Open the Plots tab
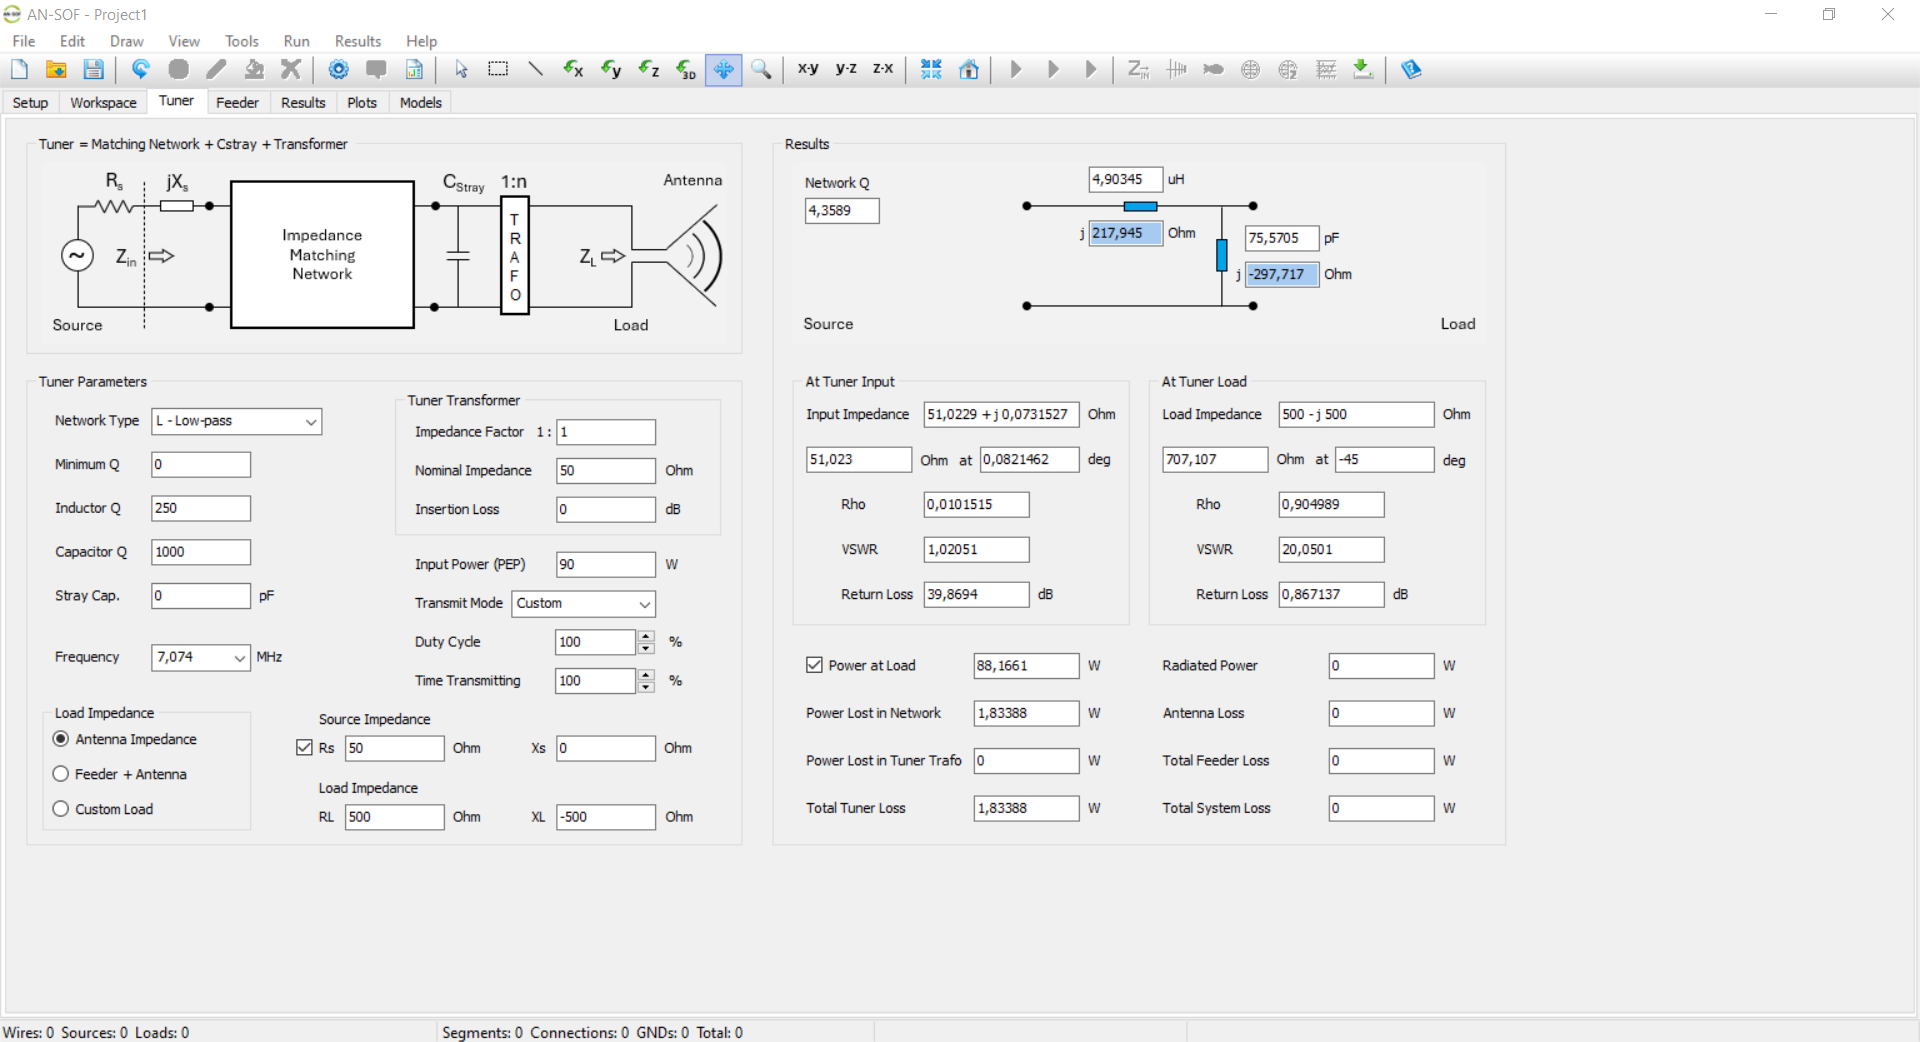The width and height of the screenshot is (1920, 1042). (x=361, y=103)
